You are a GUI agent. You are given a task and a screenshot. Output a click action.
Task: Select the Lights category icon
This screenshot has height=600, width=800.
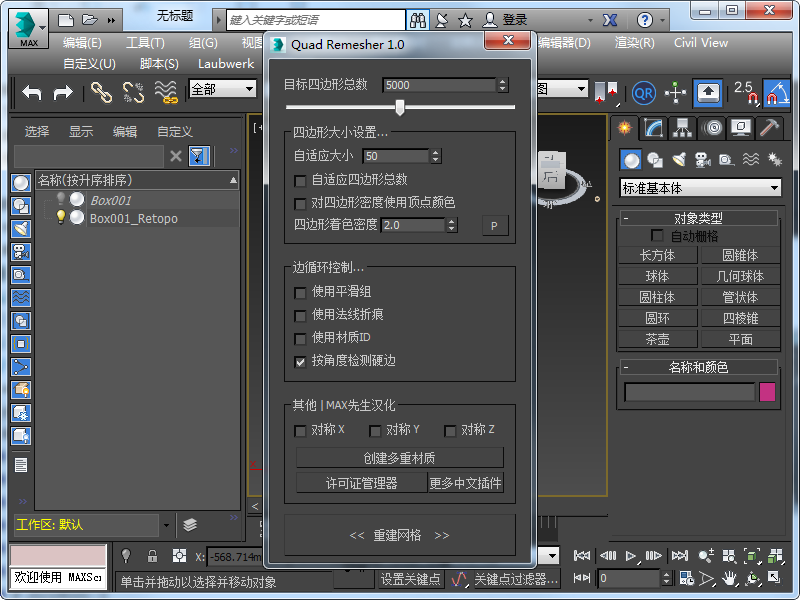[x=679, y=160]
